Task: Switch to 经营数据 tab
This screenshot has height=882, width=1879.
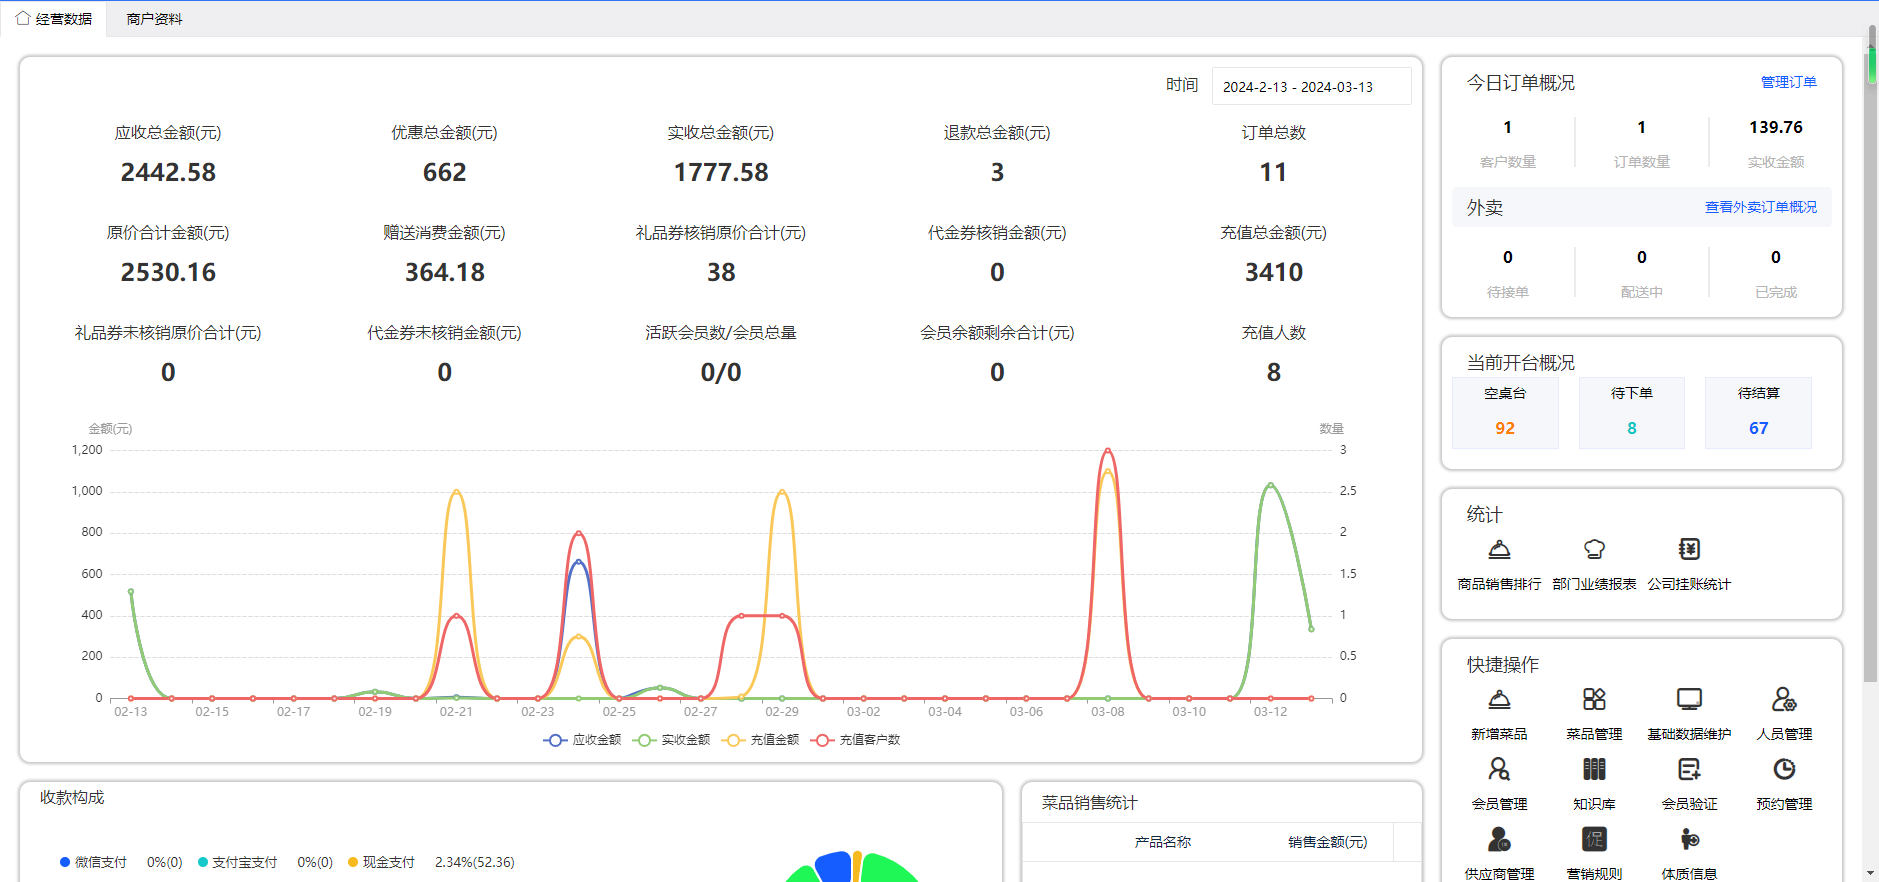Action: 54,19
